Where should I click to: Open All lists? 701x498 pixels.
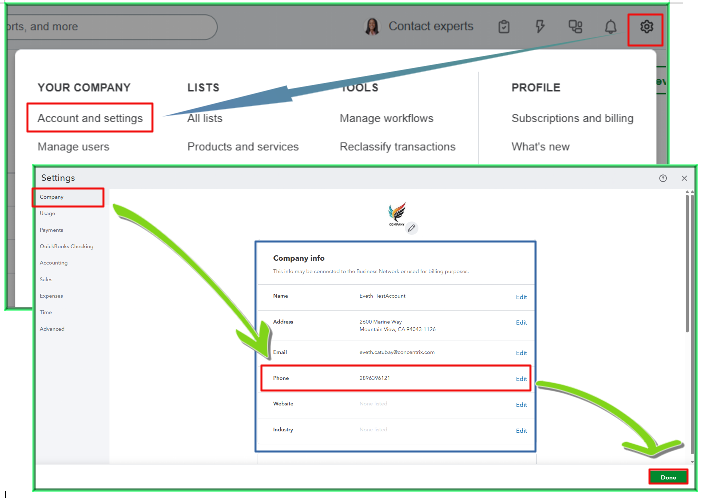coord(205,118)
